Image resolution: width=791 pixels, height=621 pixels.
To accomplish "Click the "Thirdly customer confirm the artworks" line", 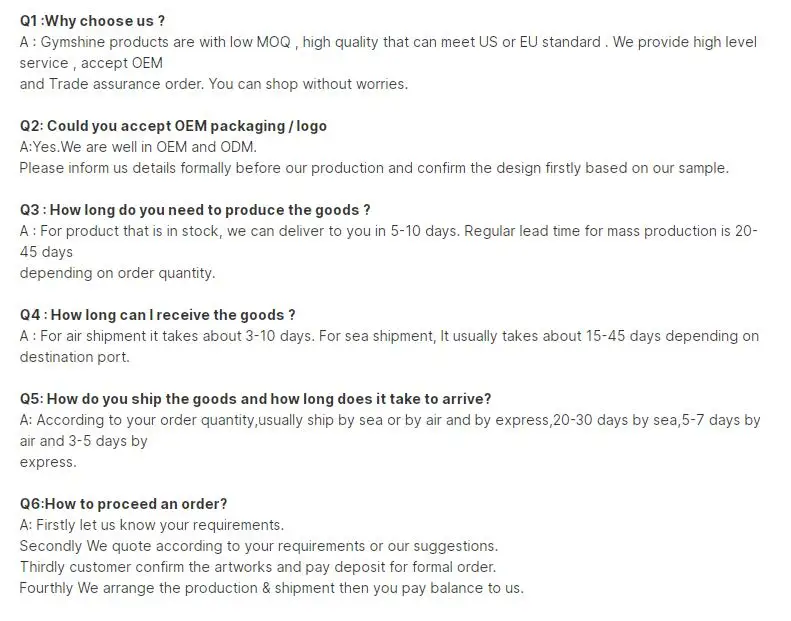I will tap(257, 567).
